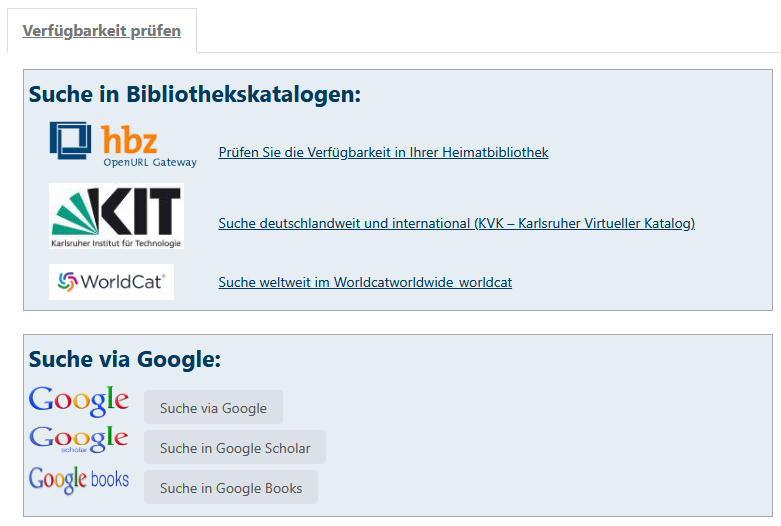Click the blue overlapping squares hbz icon
Screen dimensions: 781x526
(x=71, y=140)
